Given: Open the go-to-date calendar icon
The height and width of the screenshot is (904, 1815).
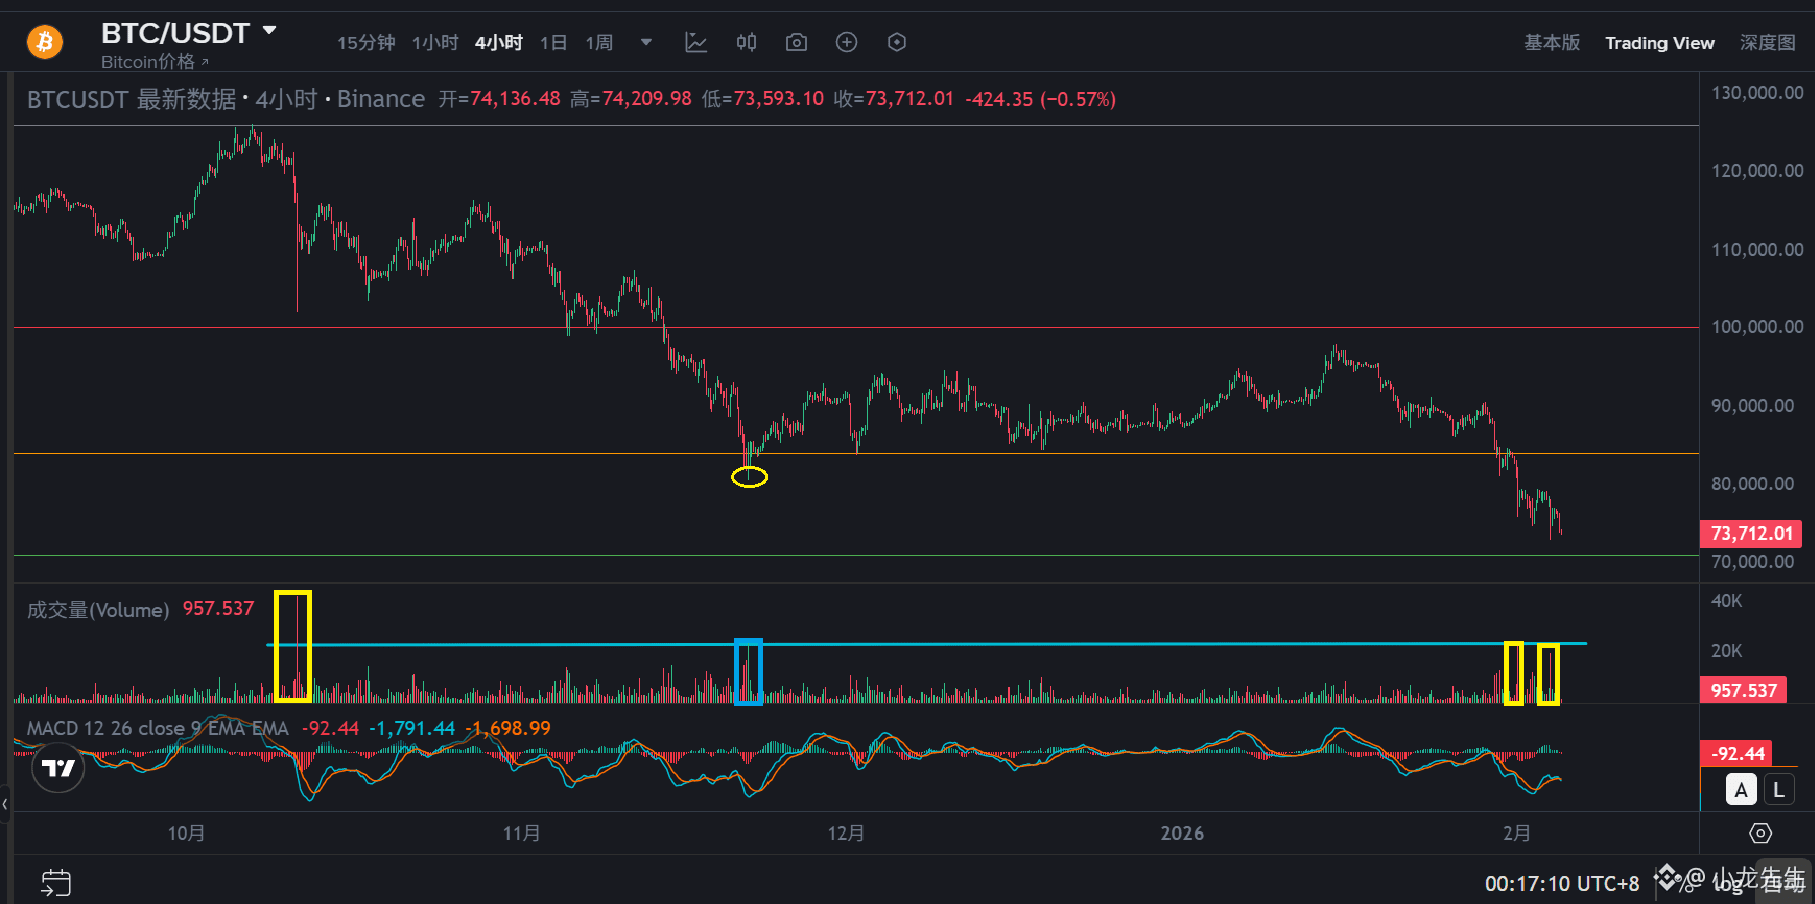Looking at the screenshot, I should pyautogui.click(x=56, y=882).
